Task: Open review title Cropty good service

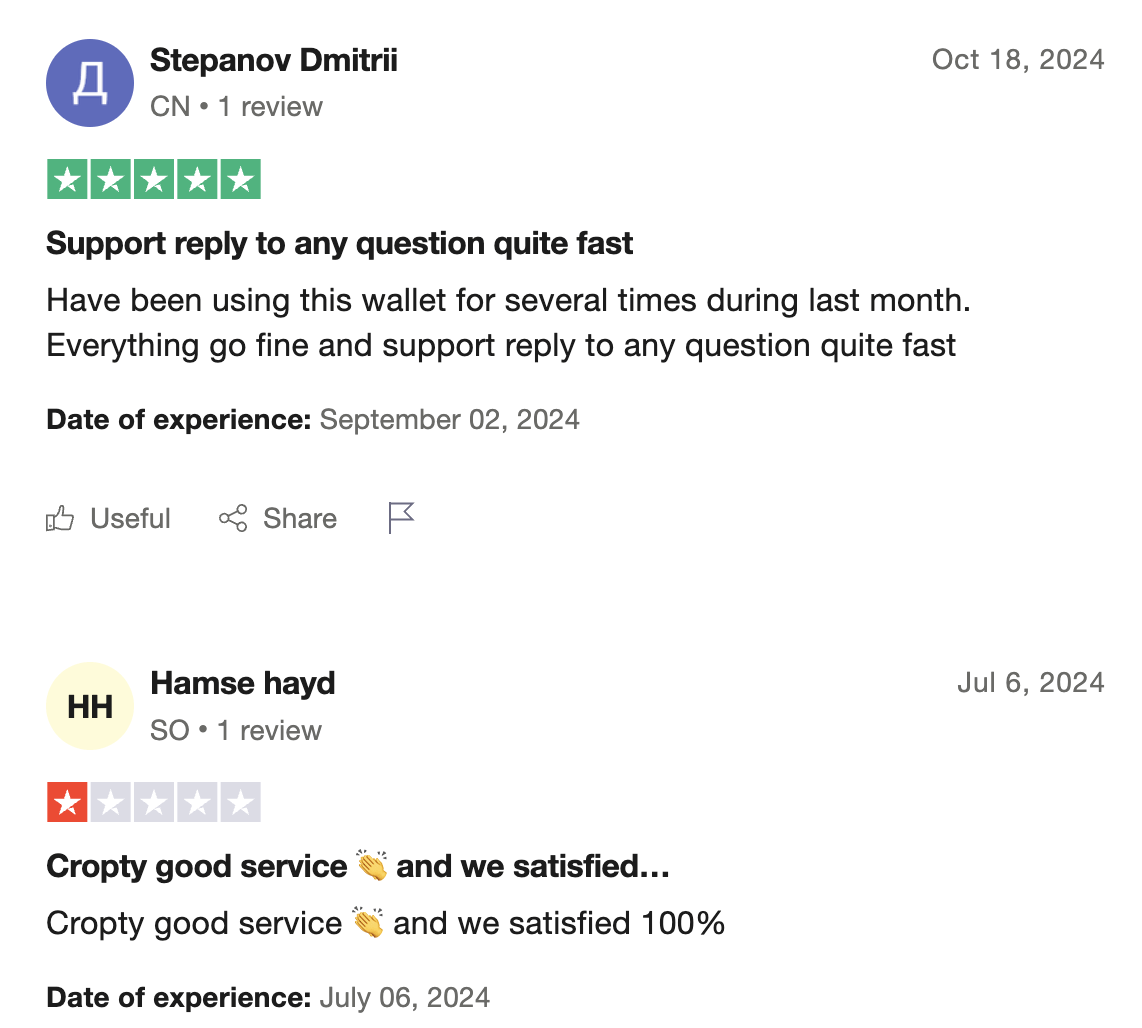Action: pyautogui.click(x=358, y=867)
